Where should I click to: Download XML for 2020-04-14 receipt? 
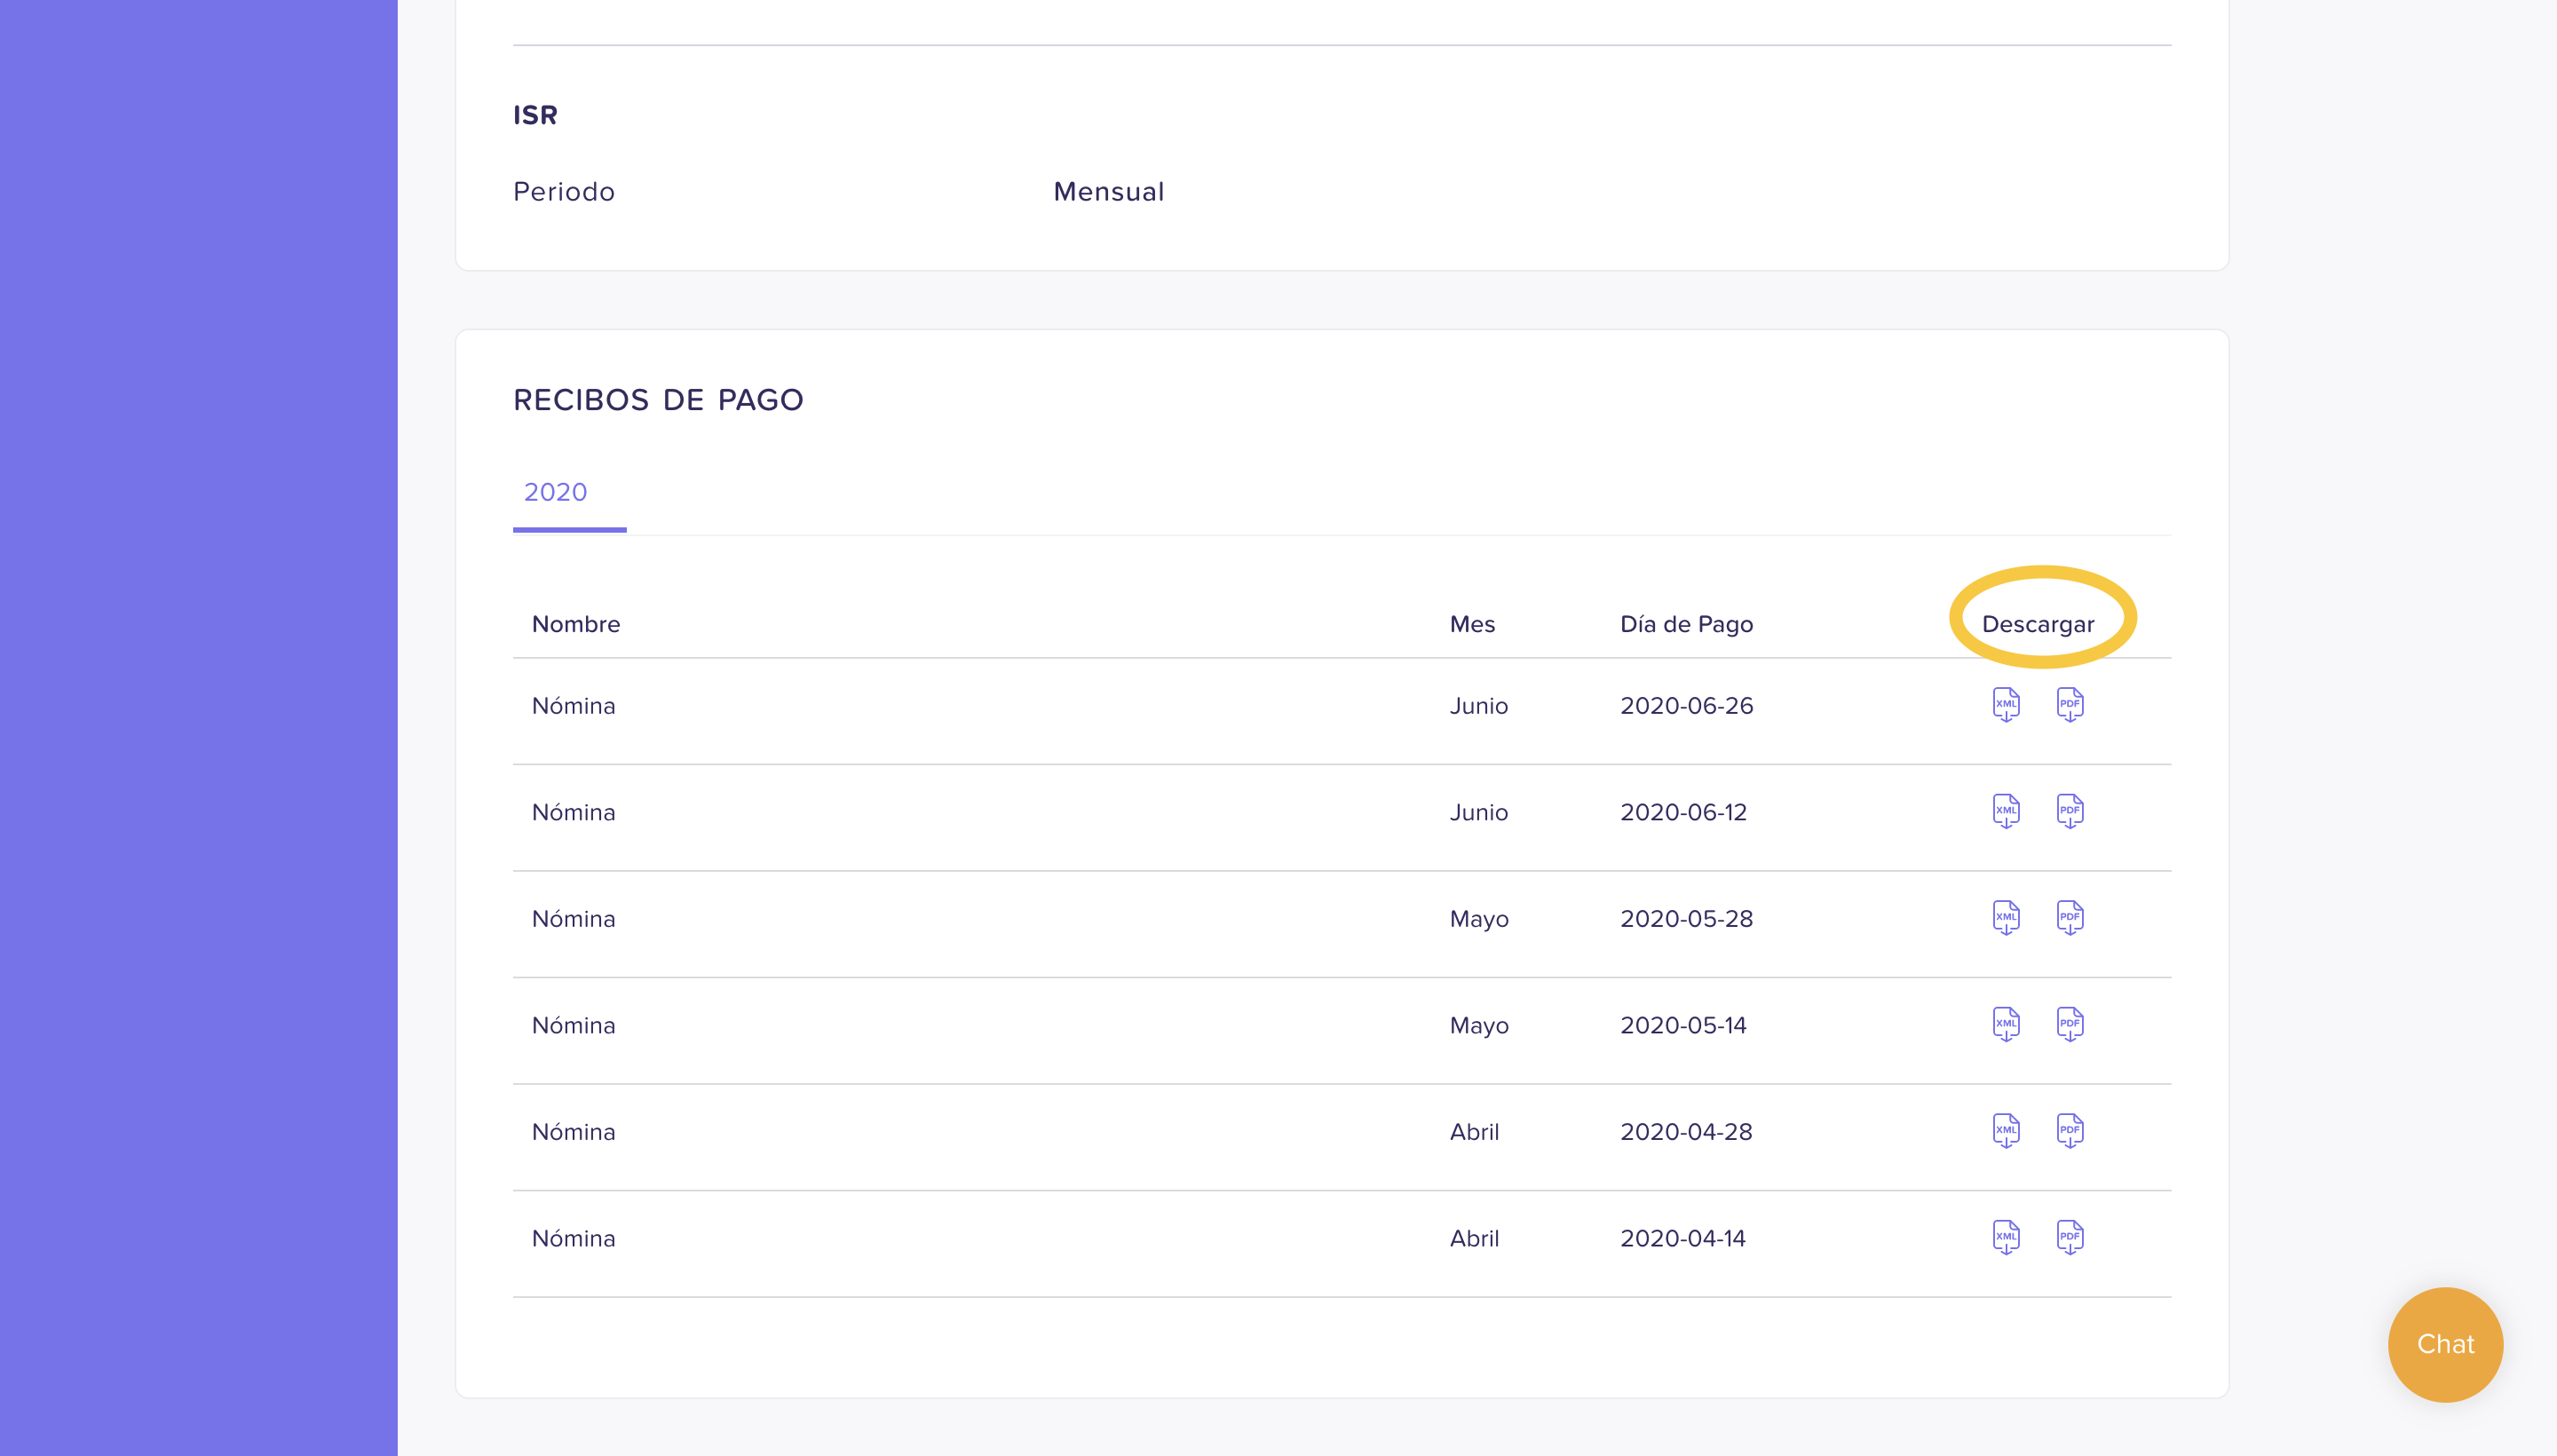2006,1237
